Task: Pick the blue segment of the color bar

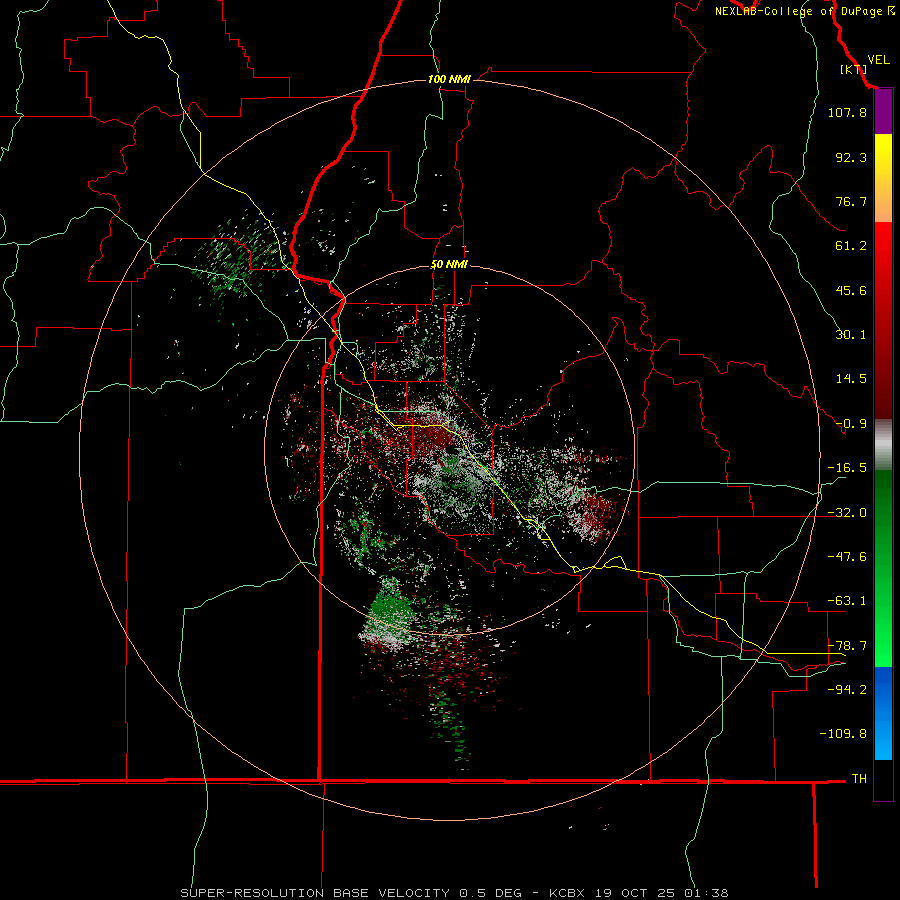Action: 883,713
